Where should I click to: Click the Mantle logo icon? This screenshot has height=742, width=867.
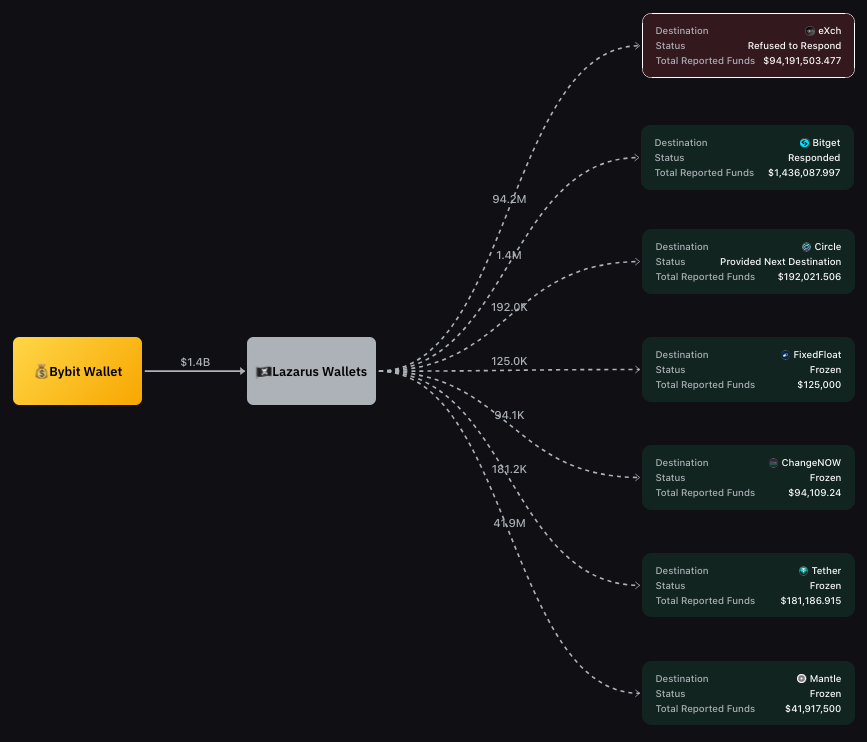coord(801,678)
